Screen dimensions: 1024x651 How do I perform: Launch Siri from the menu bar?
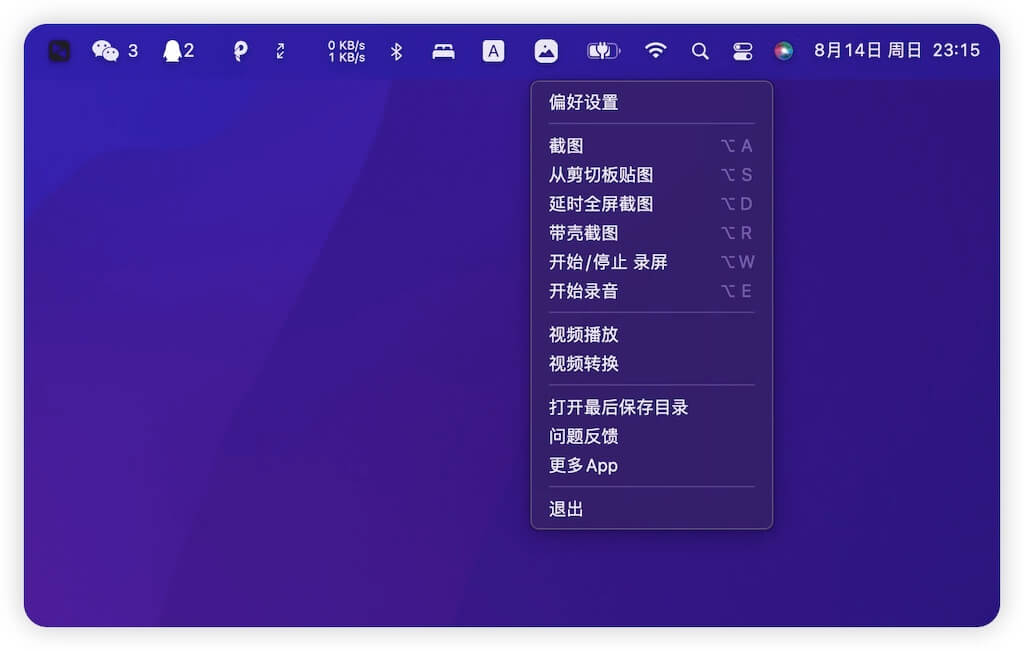point(784,51)
